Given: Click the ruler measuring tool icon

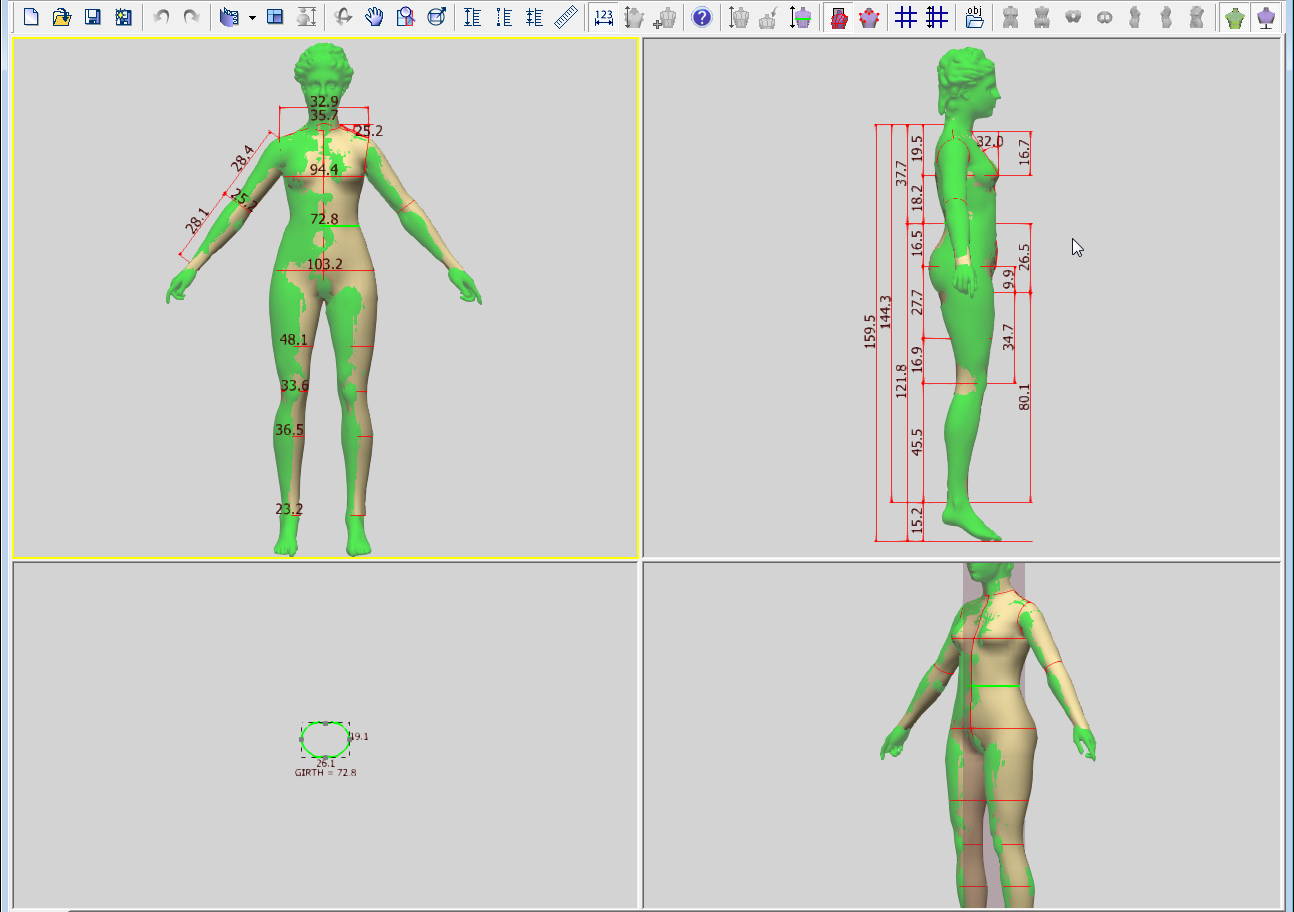Looking at the screenshot, I should [x=566, y=17].
